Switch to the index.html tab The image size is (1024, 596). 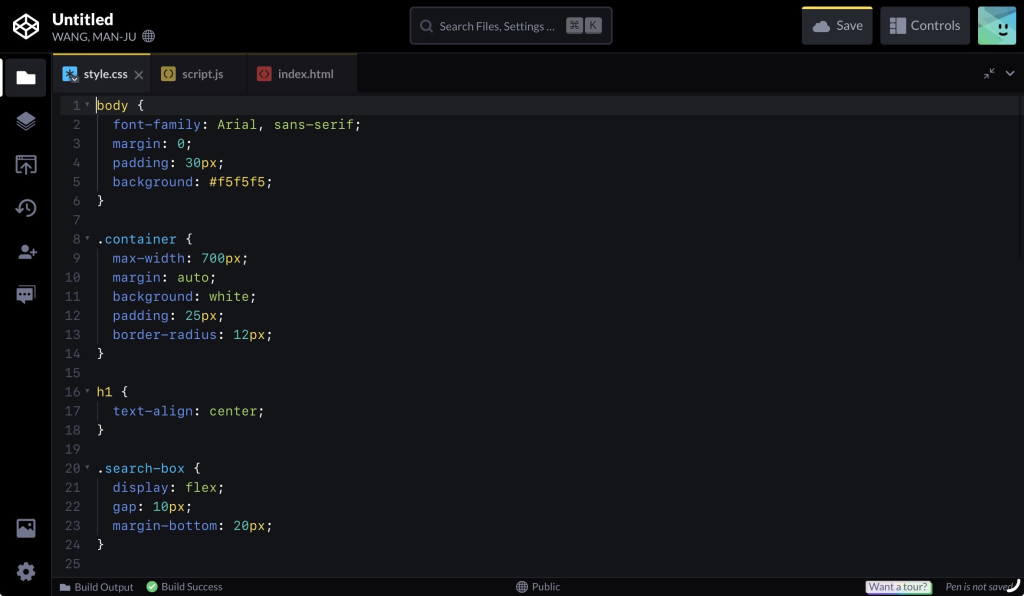(x=302, y=74)
